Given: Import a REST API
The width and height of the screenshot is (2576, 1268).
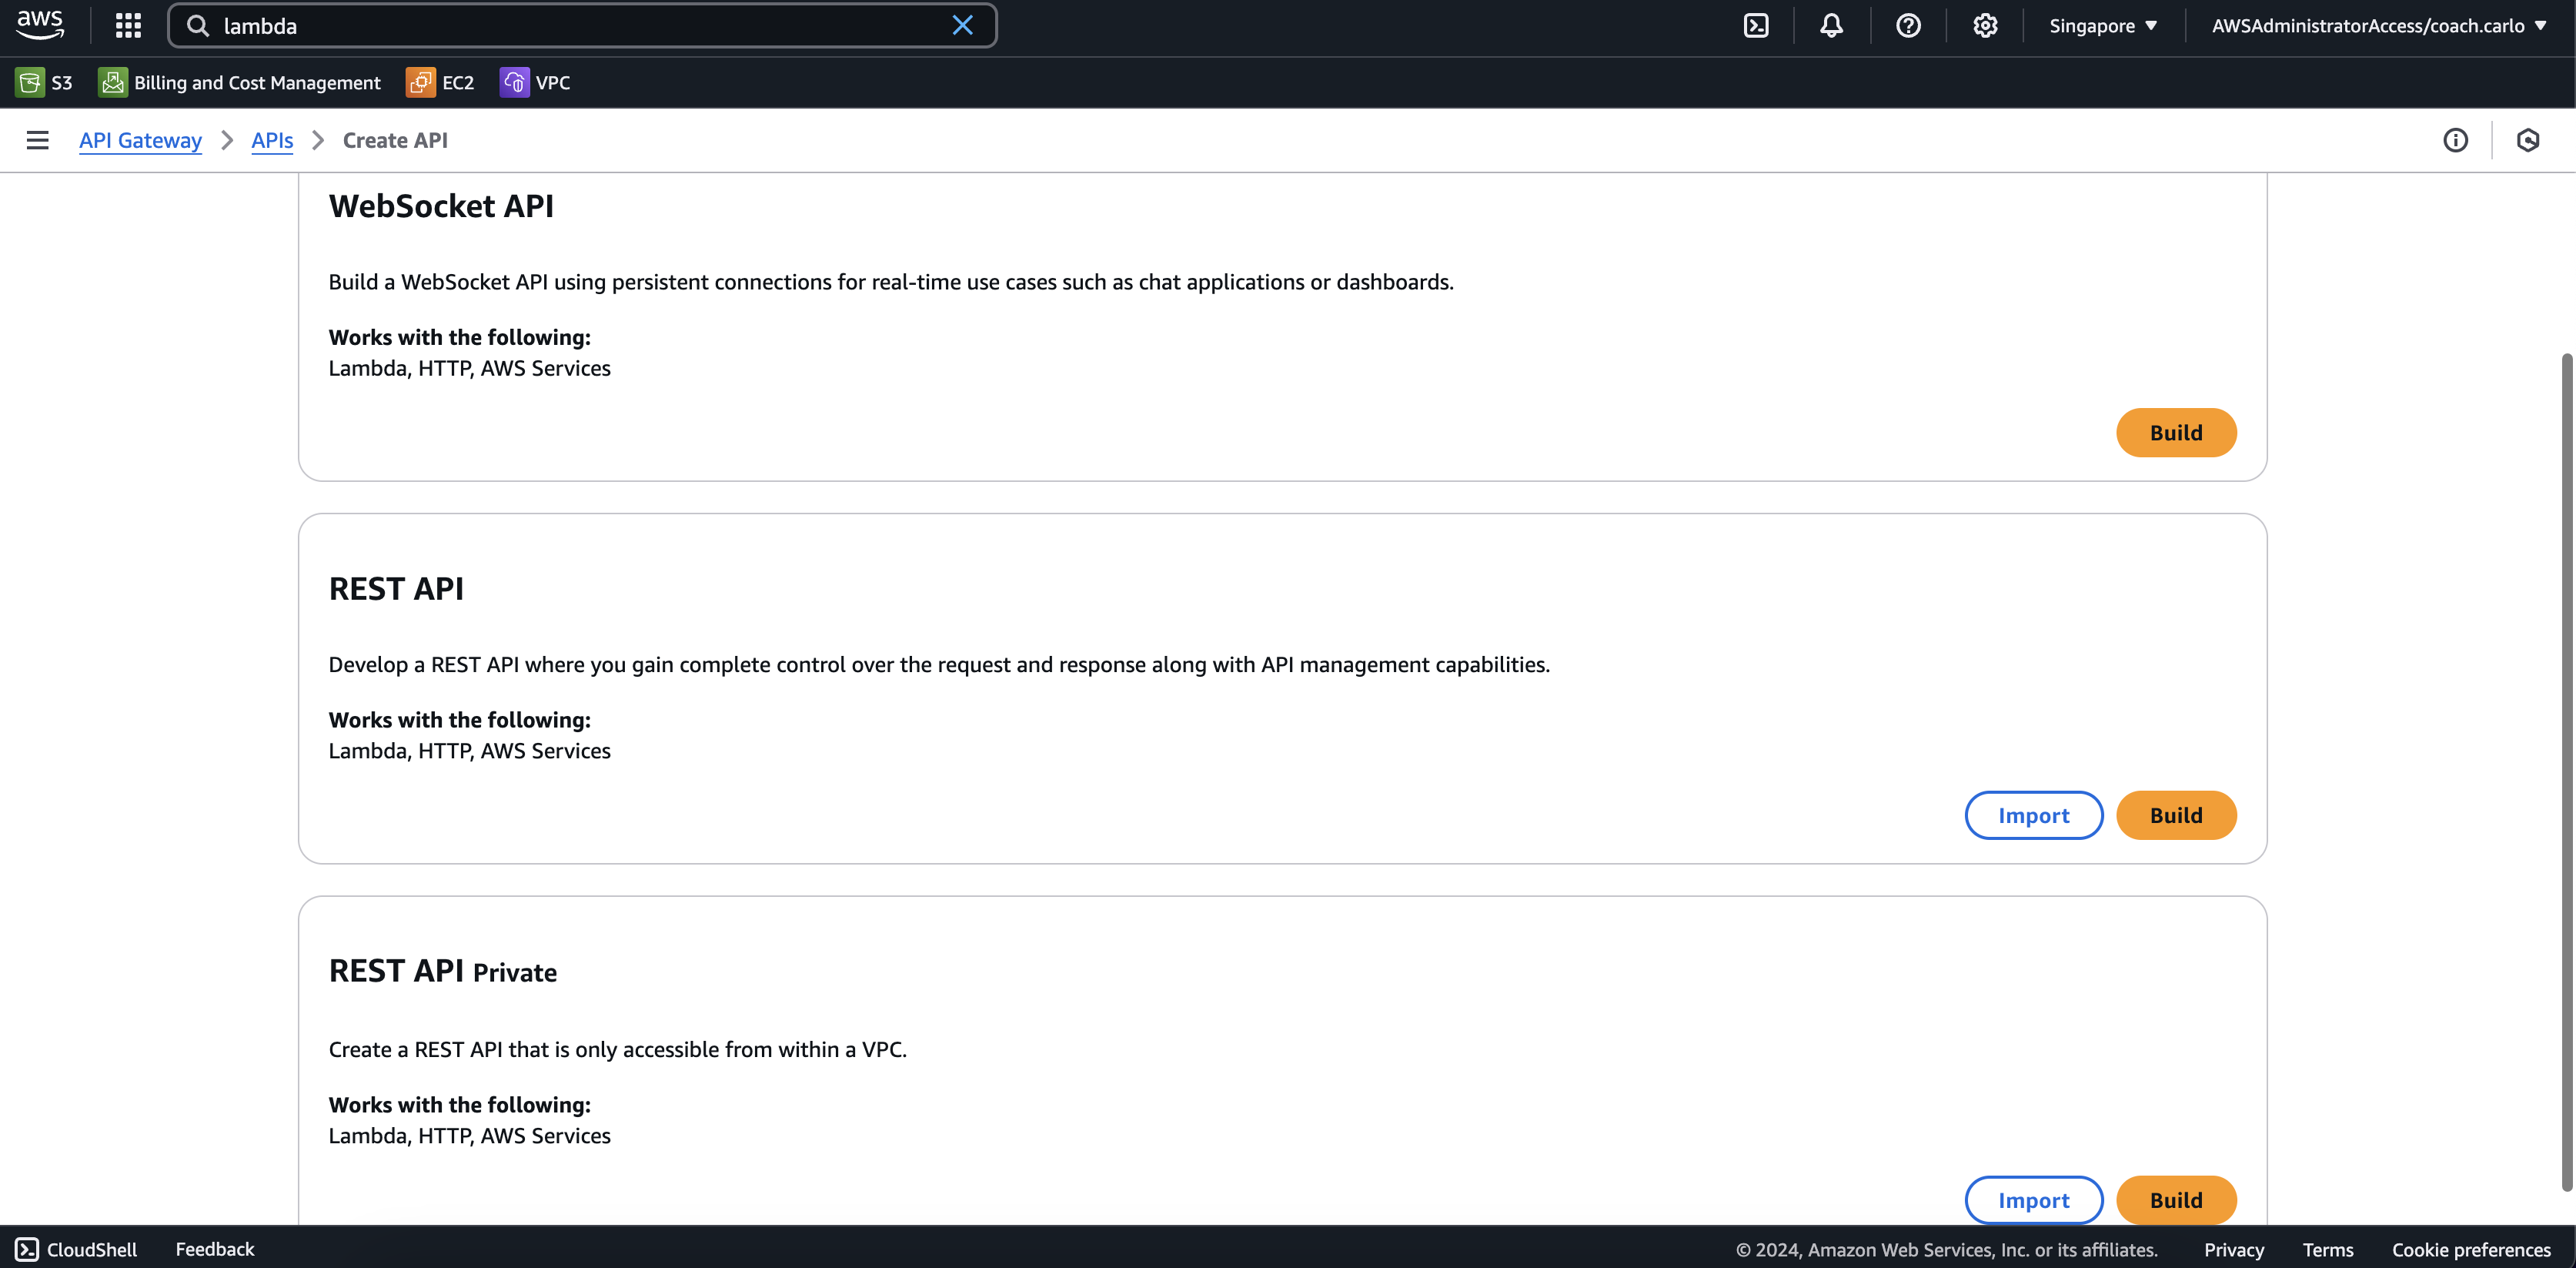Looking at the screenshot, I should click(x=2033, y=815).
